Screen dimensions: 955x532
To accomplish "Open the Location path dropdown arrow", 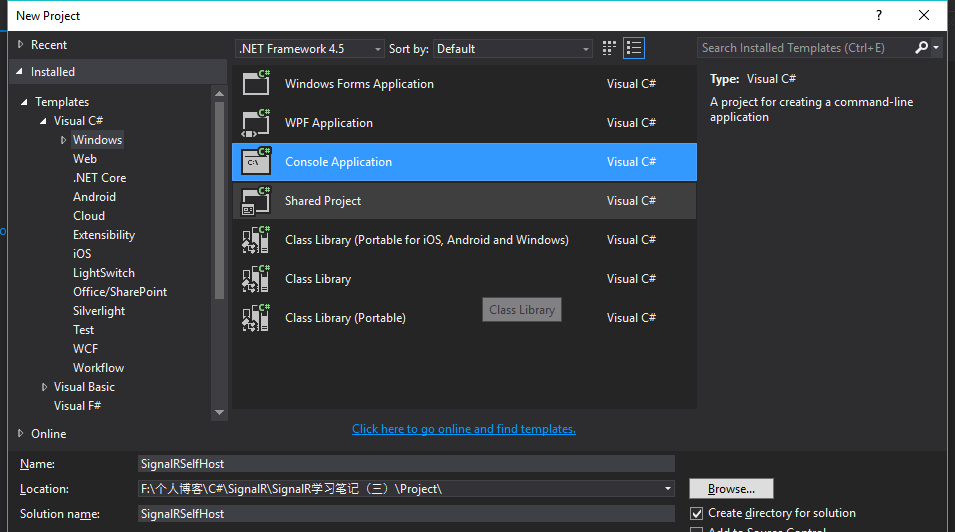I will (x=668, y=489).
